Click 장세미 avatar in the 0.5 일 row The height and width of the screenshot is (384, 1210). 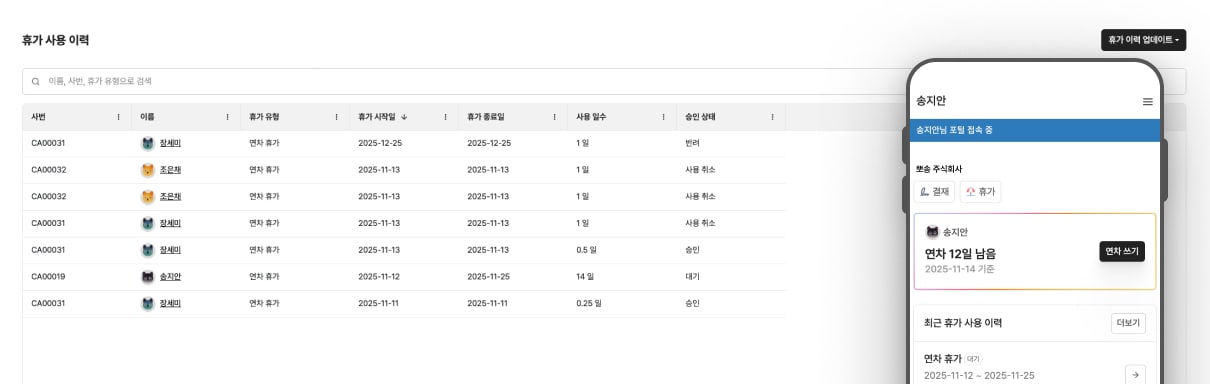pos(148,250)
